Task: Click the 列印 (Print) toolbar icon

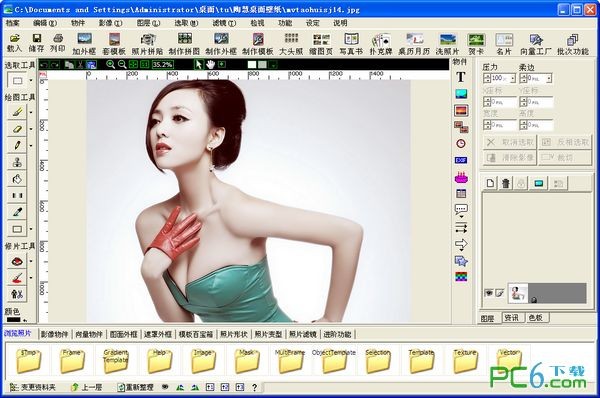Action: click(x=58, y=42)
